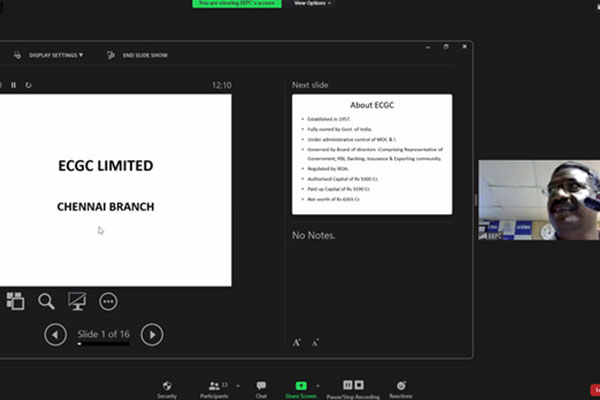
Task: Open more slide show options ellipsis
Action: pyautogui.click(x=108, y=302)
